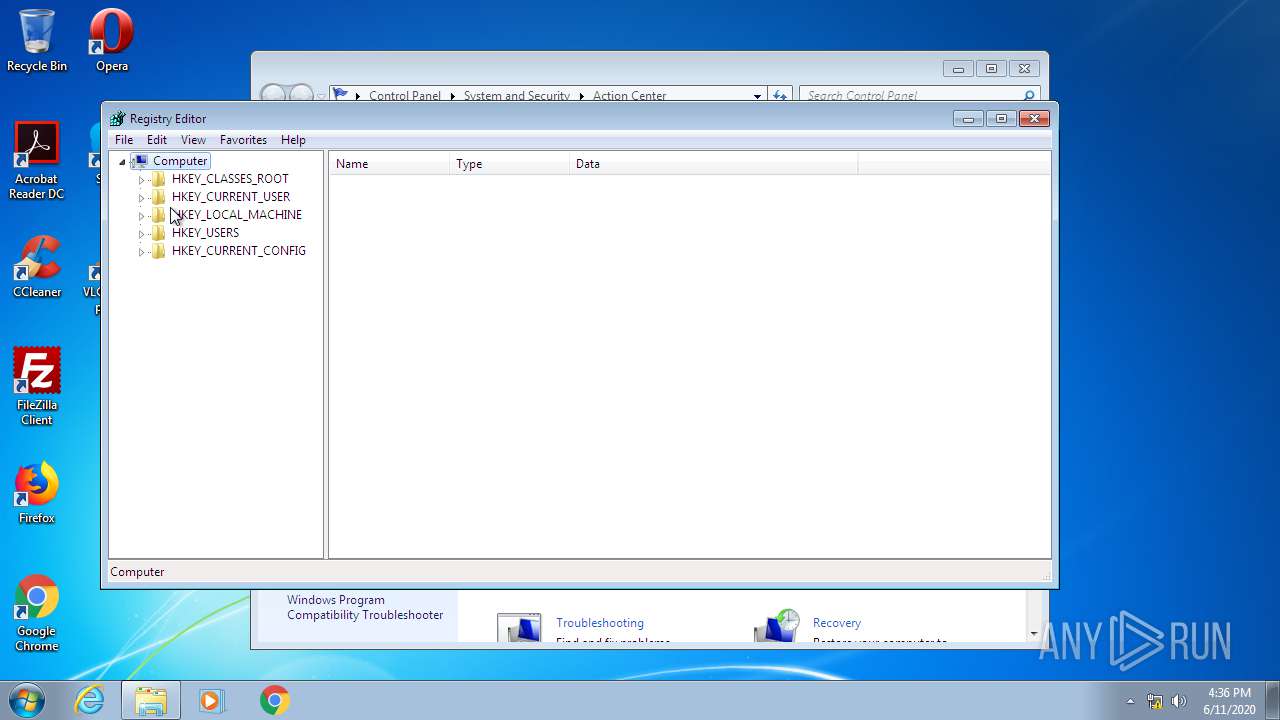Open Acrobat Reader DC desktop shortcut

[37, 161]
